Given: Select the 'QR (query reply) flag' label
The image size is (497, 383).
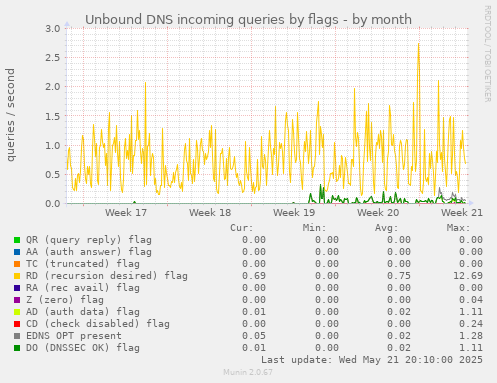Looking at the screenshot, I should [89, 240].
